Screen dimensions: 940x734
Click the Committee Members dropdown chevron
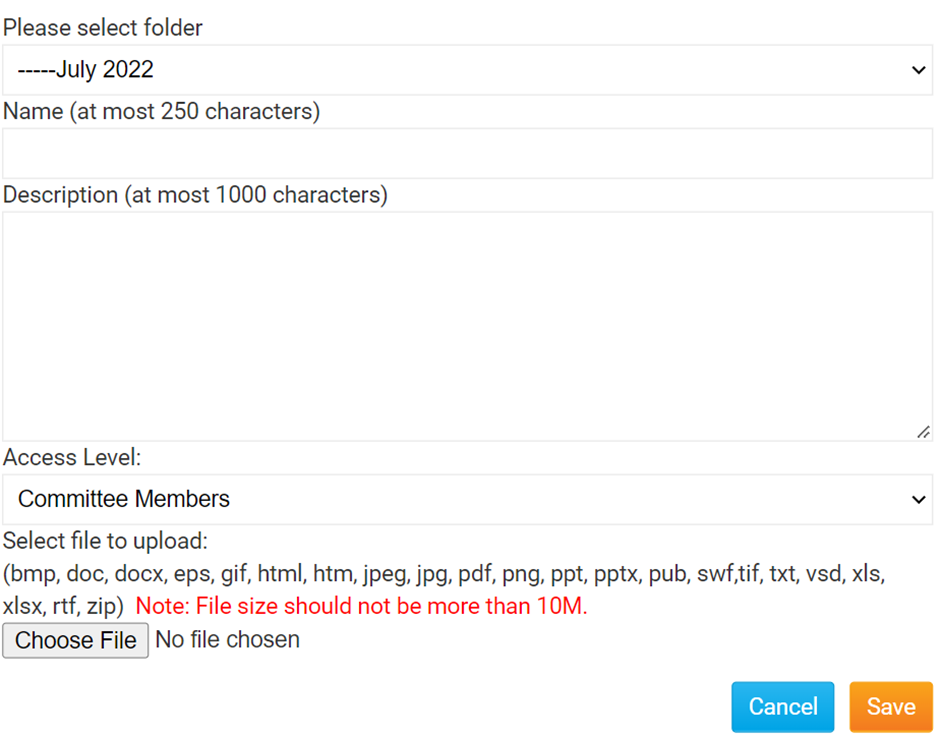tap(918, 499)
